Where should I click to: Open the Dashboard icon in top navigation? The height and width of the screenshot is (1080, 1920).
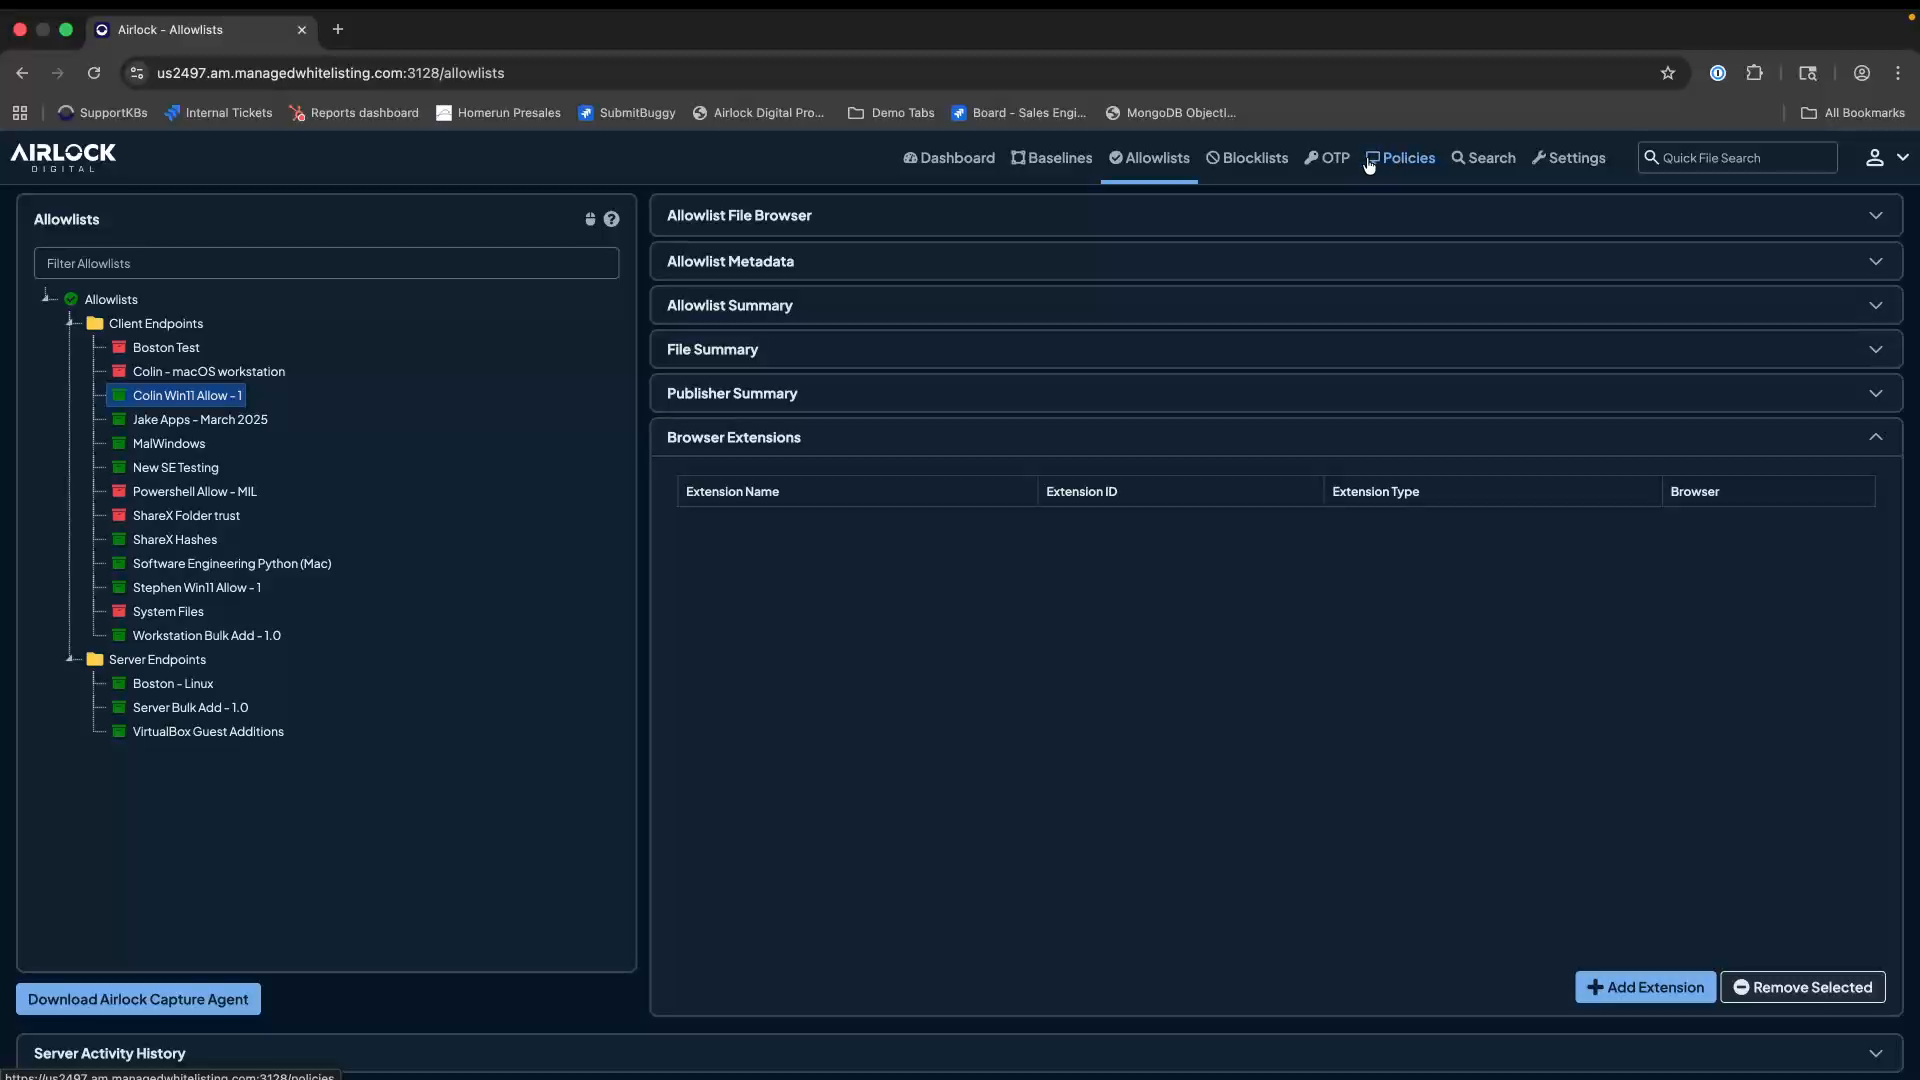pos(913,157)
